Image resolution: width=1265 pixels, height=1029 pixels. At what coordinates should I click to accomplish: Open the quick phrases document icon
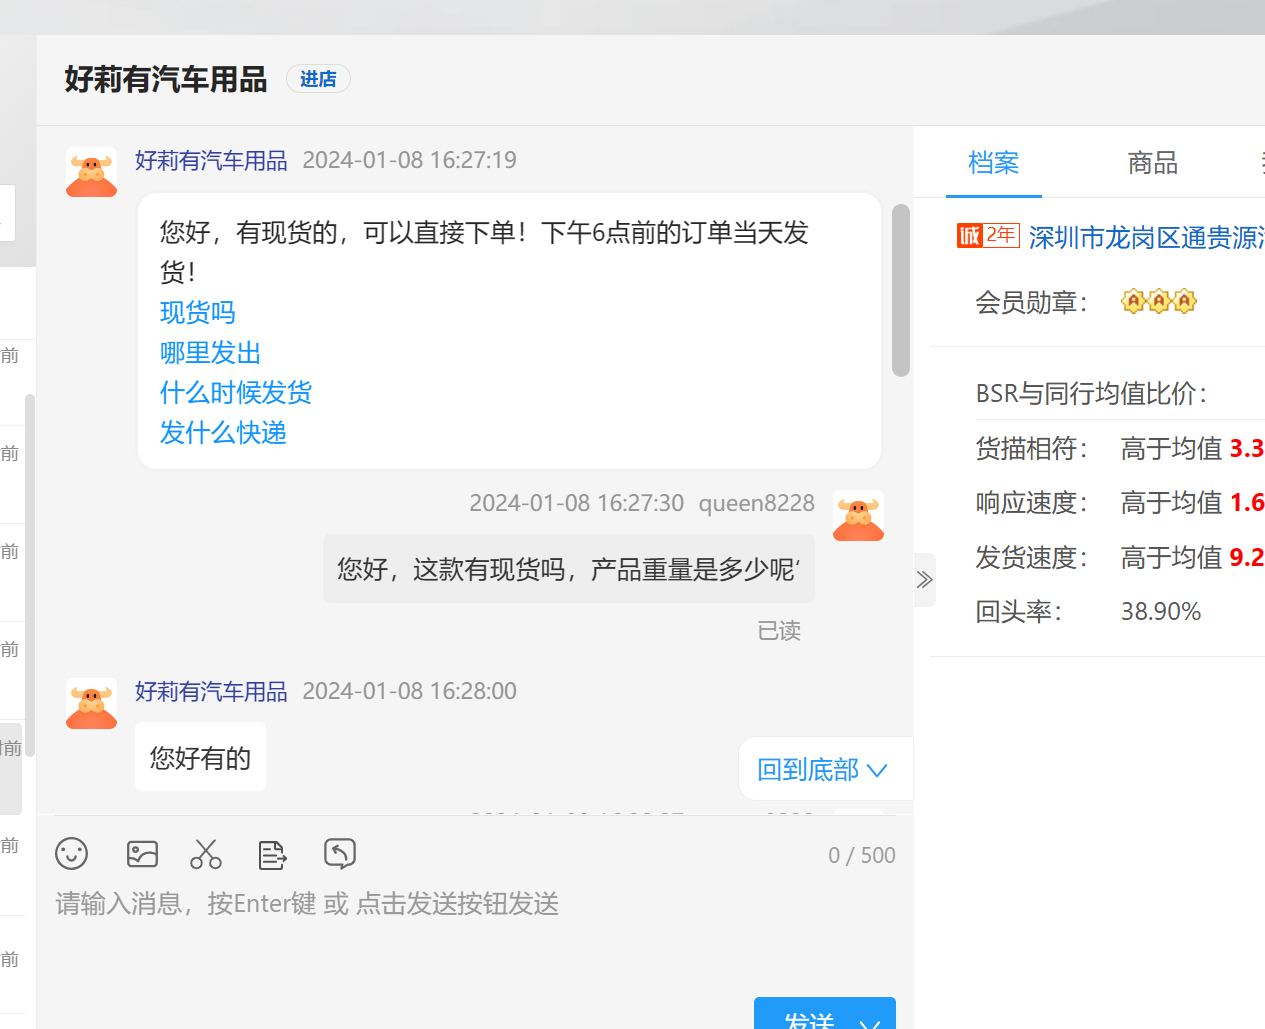(272, 854)
